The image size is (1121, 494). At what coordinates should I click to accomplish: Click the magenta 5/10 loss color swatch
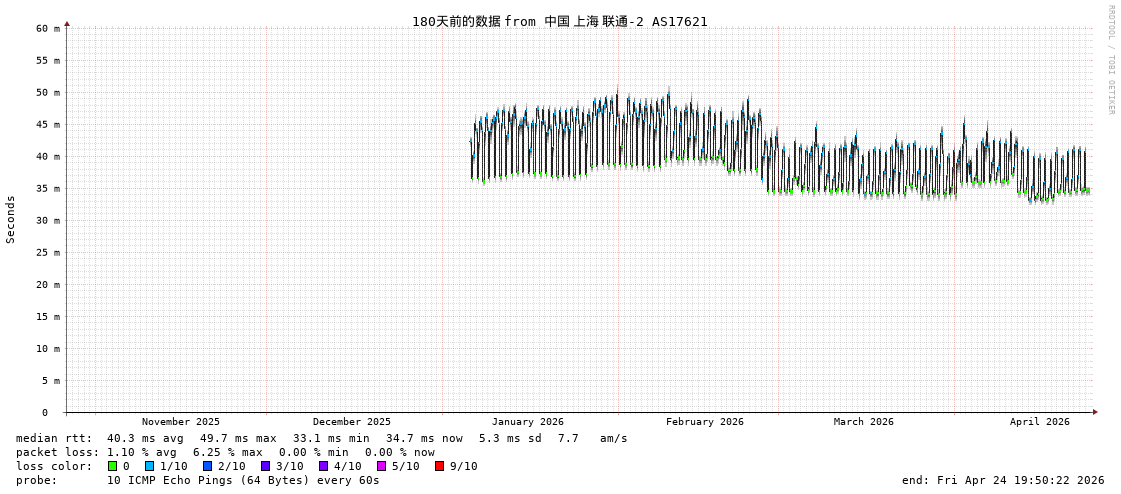tap(381, 466)
